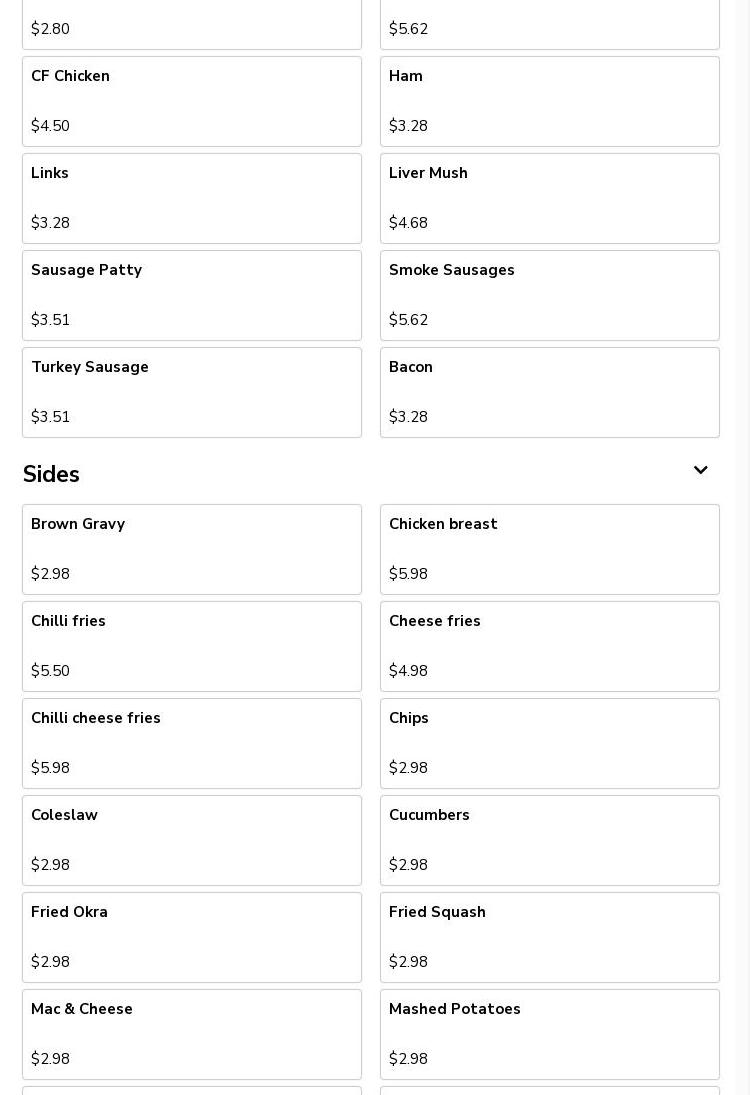Viewport: 750px width, 1095px height.
Task: Select the Cheese fries side
Action: 550,646
